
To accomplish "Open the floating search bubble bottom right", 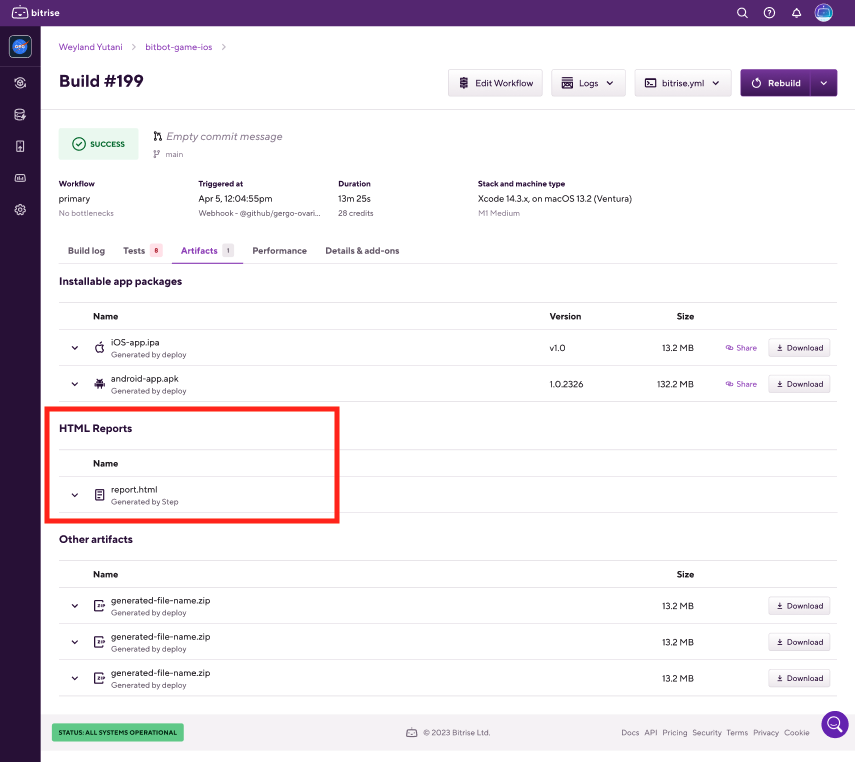I will 834,724.
